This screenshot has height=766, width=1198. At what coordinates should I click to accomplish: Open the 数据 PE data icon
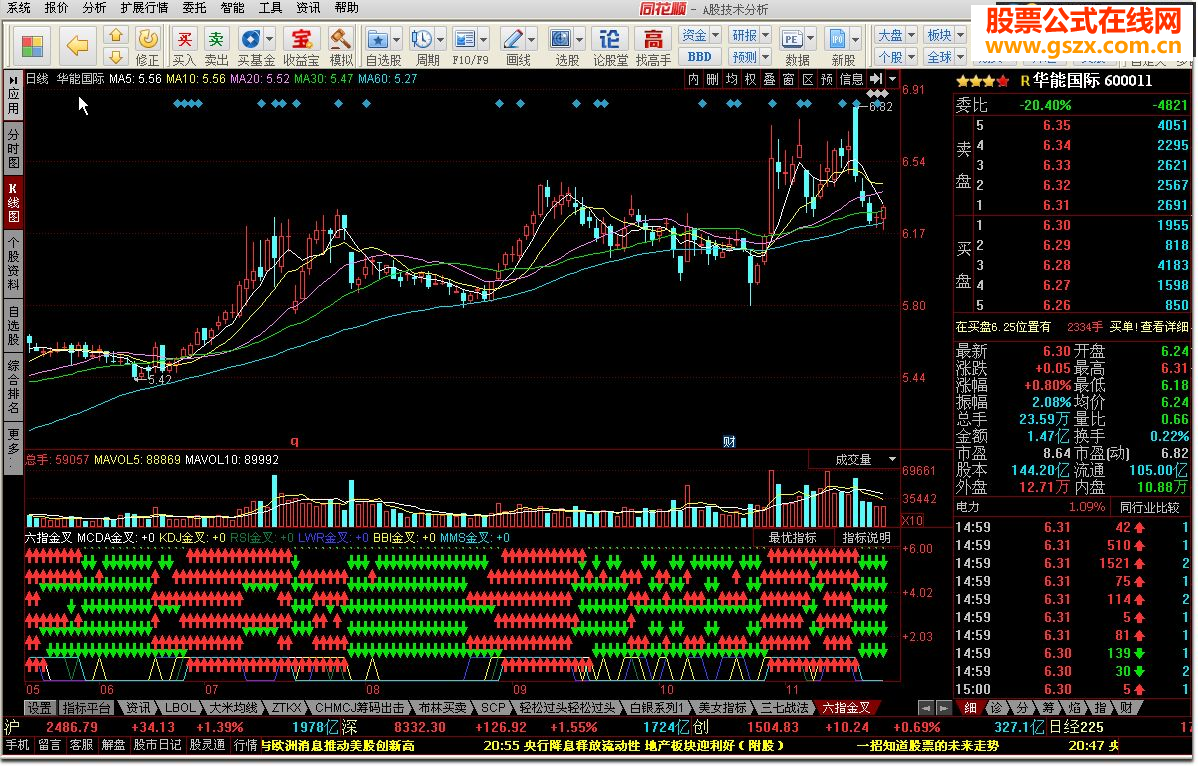[792, 39]
